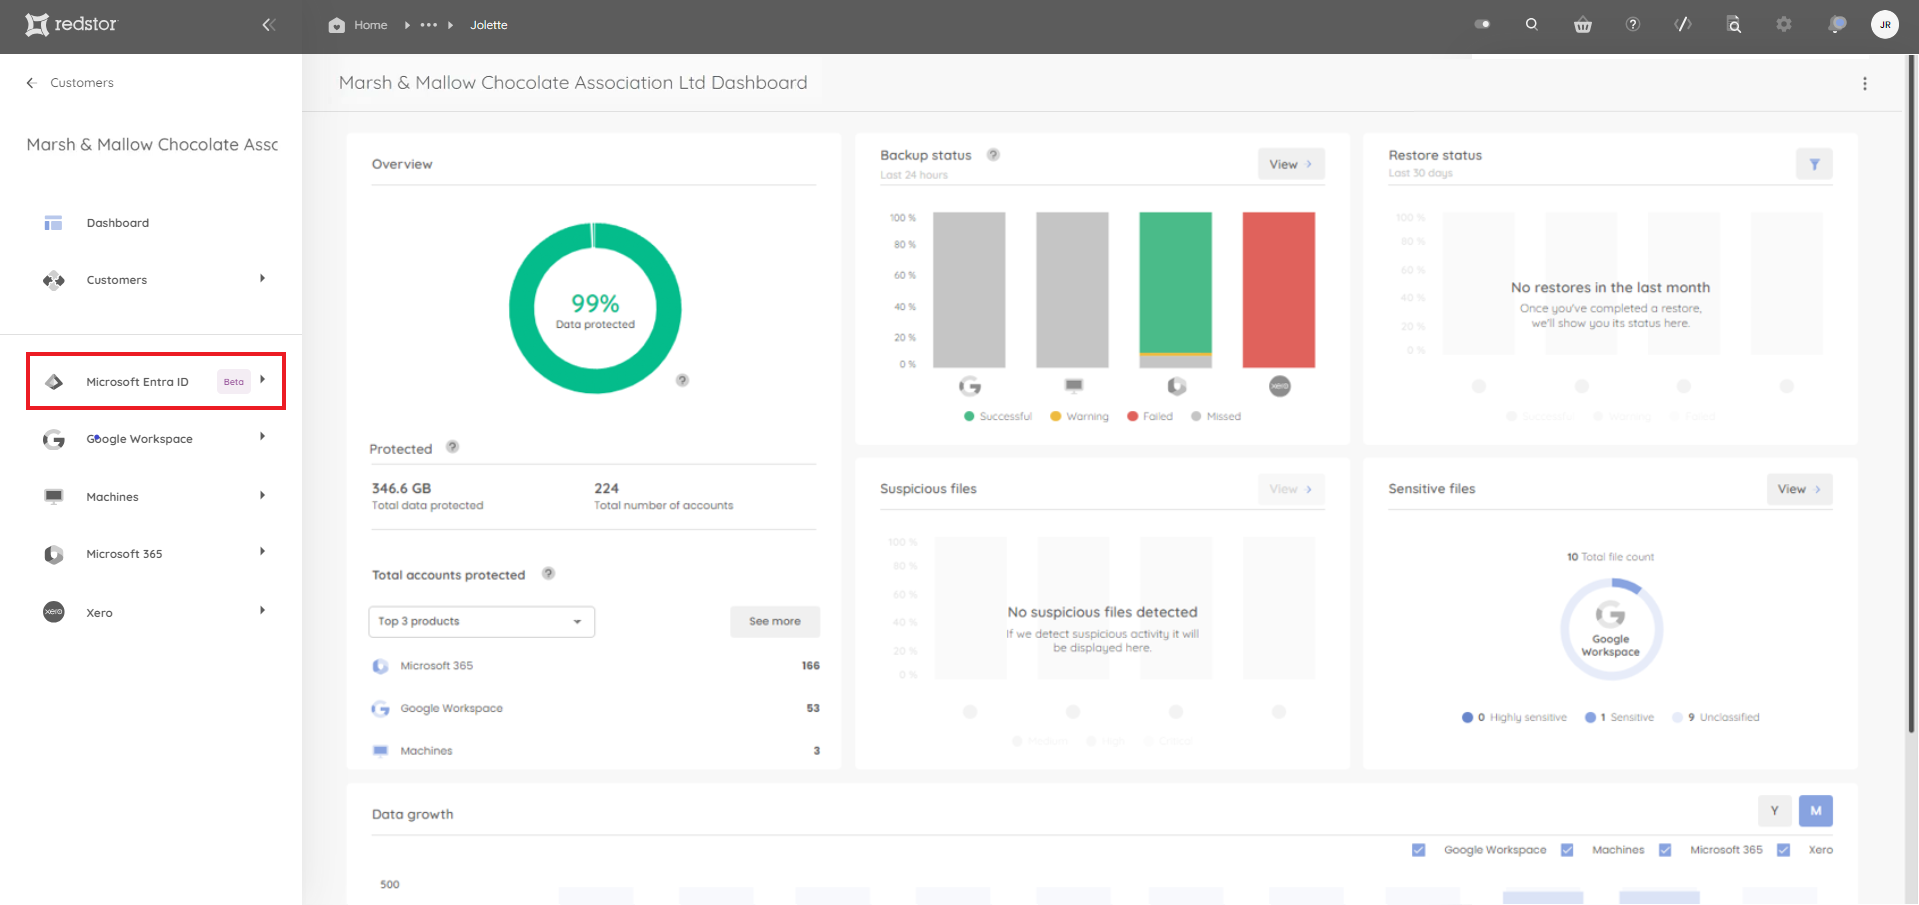Click the Home breadcrumb link

point(370,25)
